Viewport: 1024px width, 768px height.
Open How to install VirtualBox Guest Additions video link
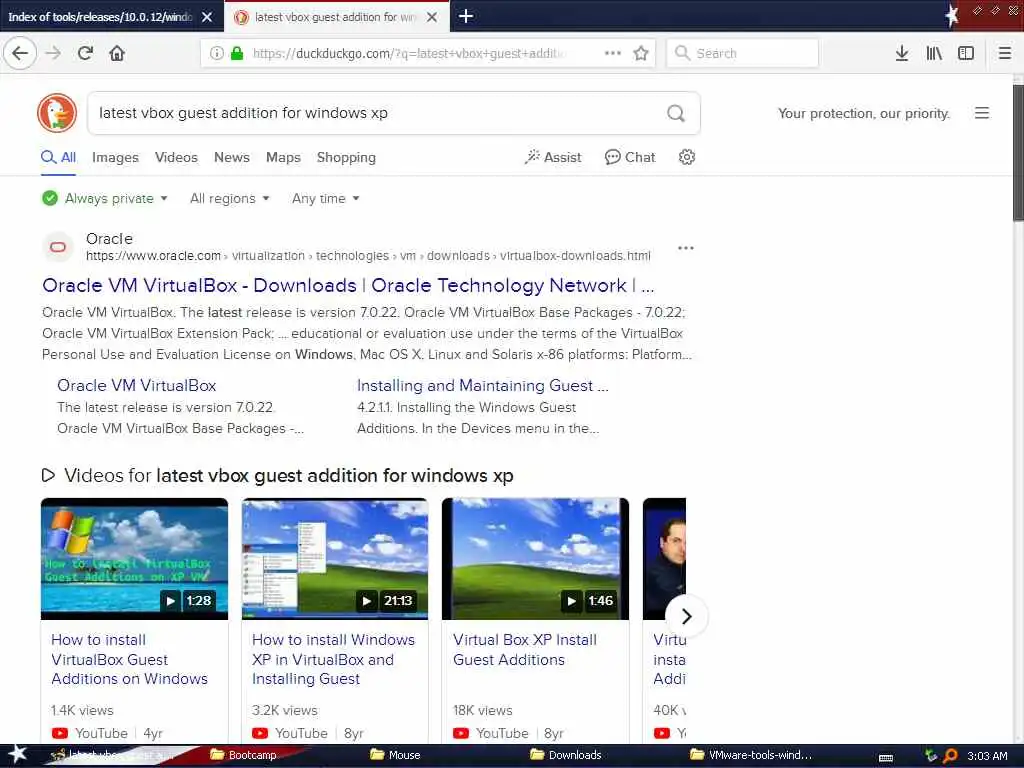[x=129, y=659]
